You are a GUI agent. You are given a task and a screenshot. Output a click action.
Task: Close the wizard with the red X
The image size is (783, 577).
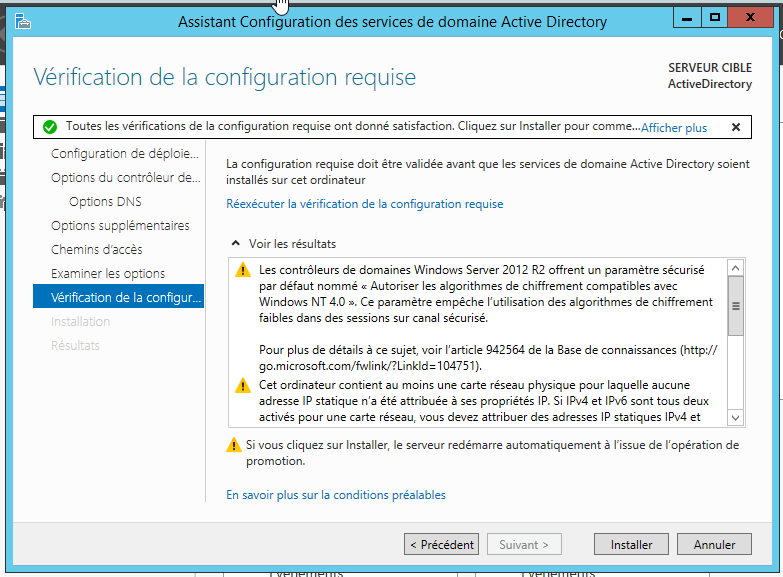(750, 18)
